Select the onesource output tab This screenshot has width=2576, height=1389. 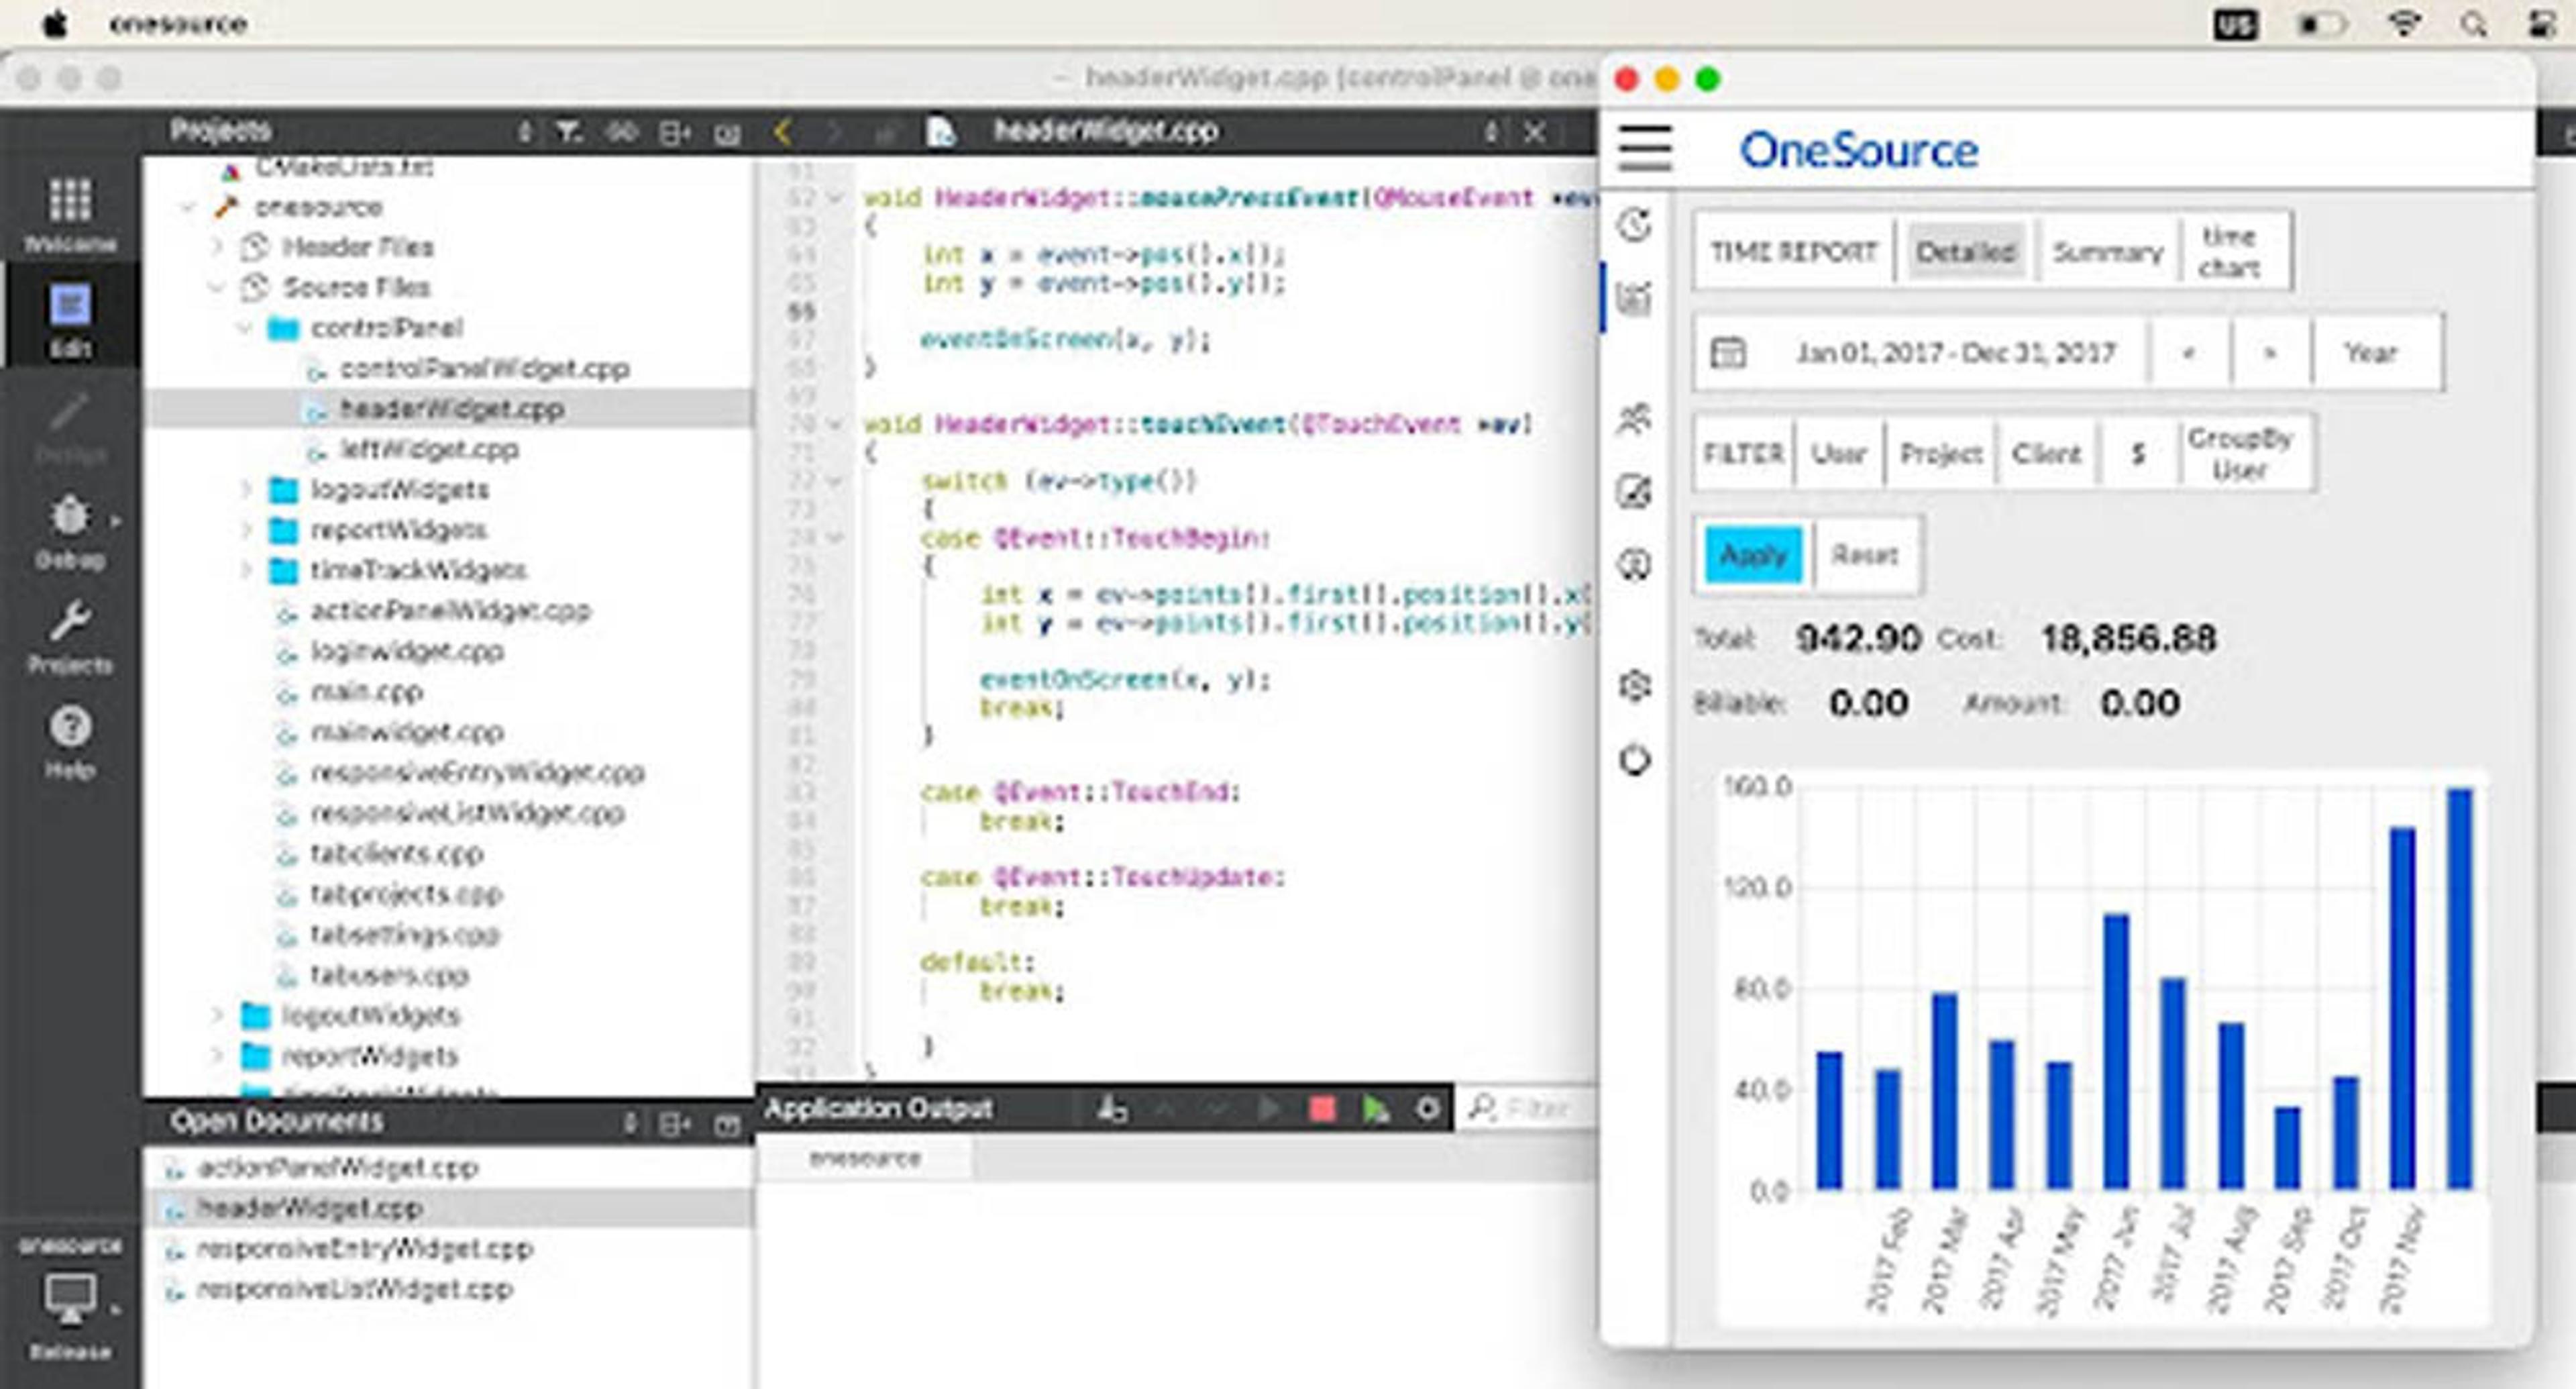click(x=864, y=1159)
